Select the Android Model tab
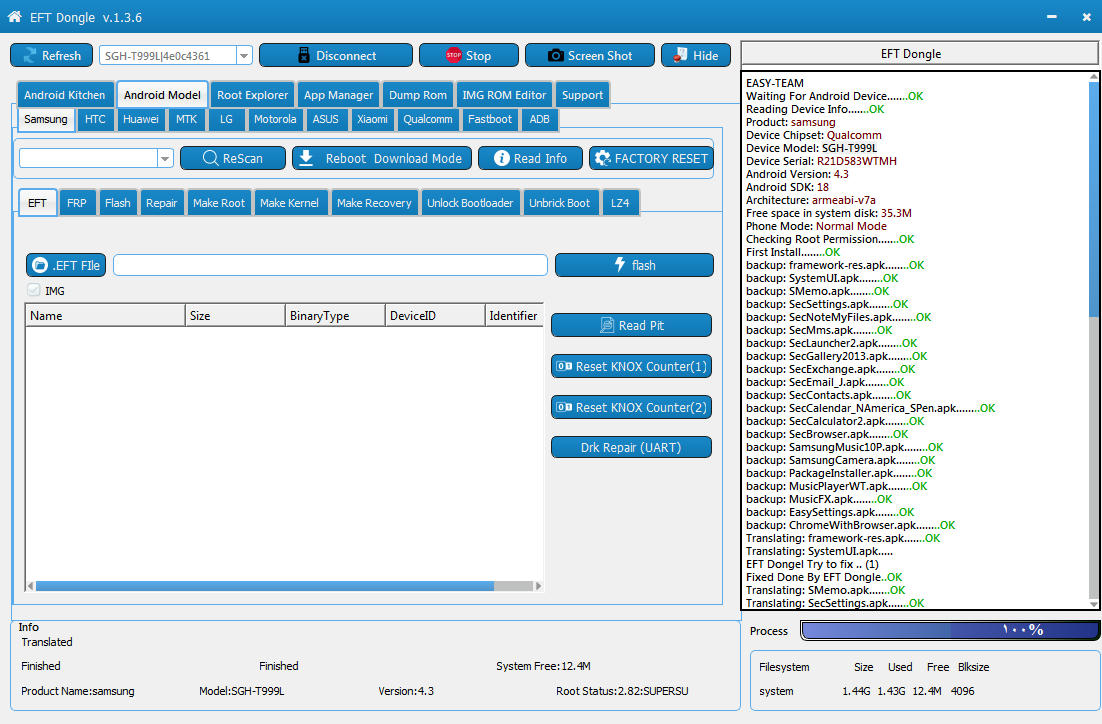1102x724 pixels. (x=162, y=95)
